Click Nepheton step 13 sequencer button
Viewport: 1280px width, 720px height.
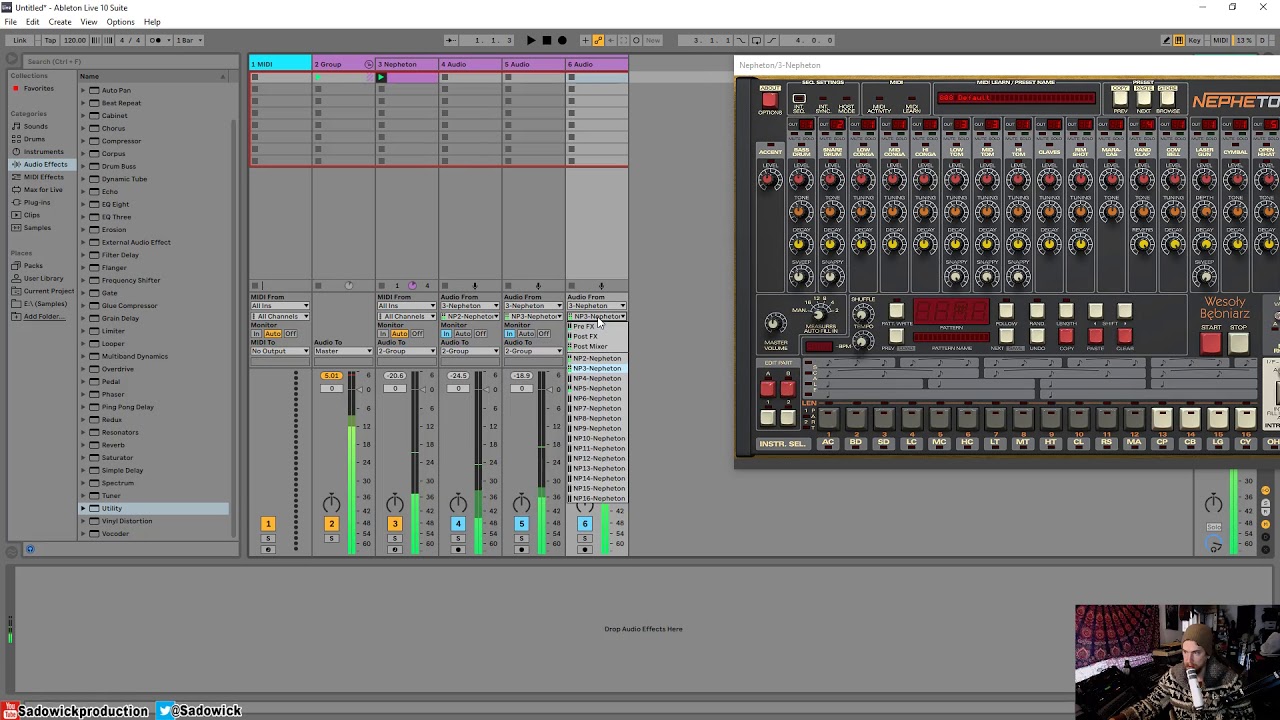point(1162,417)
